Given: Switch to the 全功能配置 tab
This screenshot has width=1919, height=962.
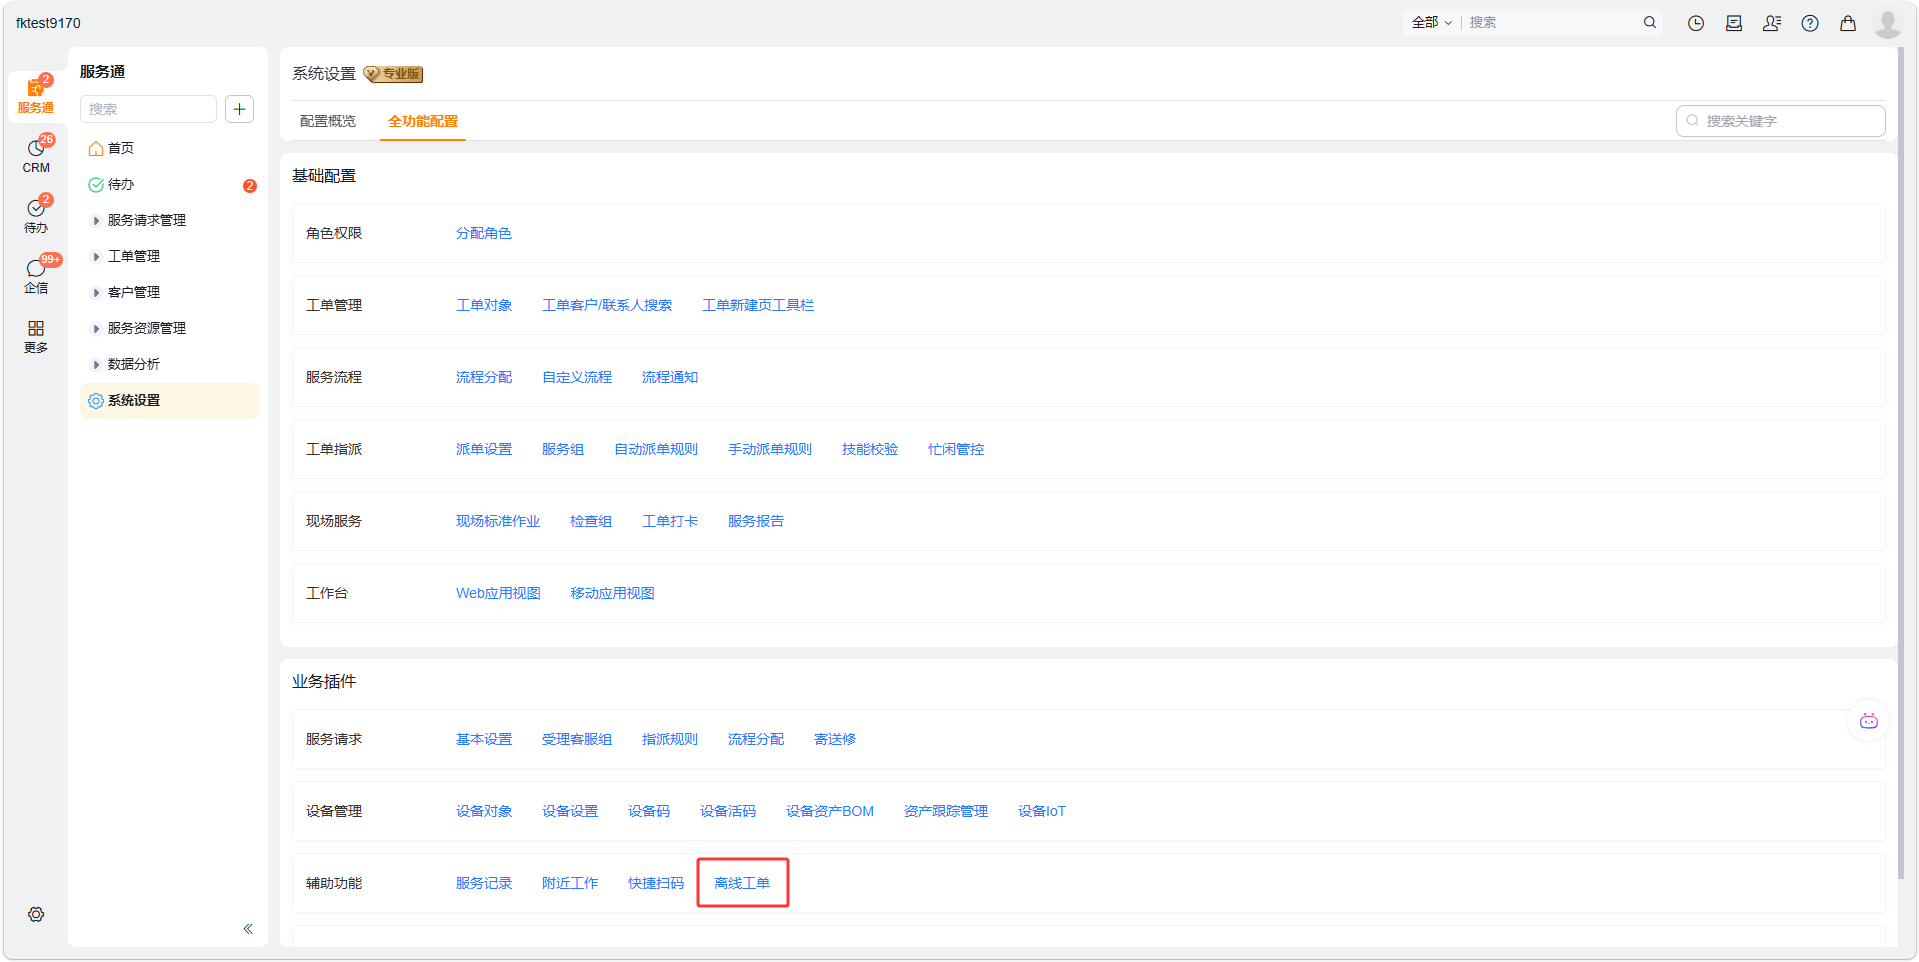Looking at the screenshot, I should click(423, 121).
